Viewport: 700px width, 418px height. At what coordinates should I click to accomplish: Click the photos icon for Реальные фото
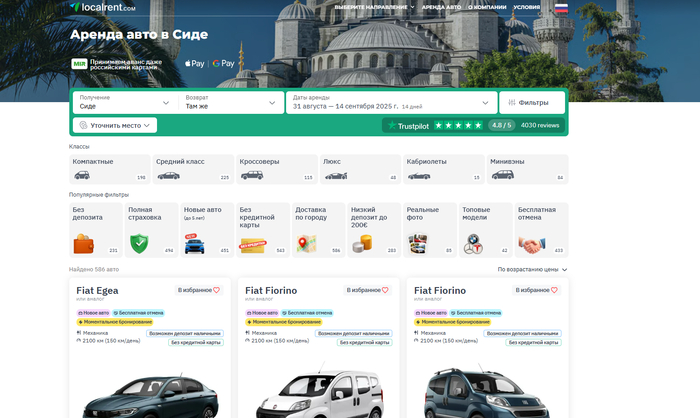[x=418, y=244]
